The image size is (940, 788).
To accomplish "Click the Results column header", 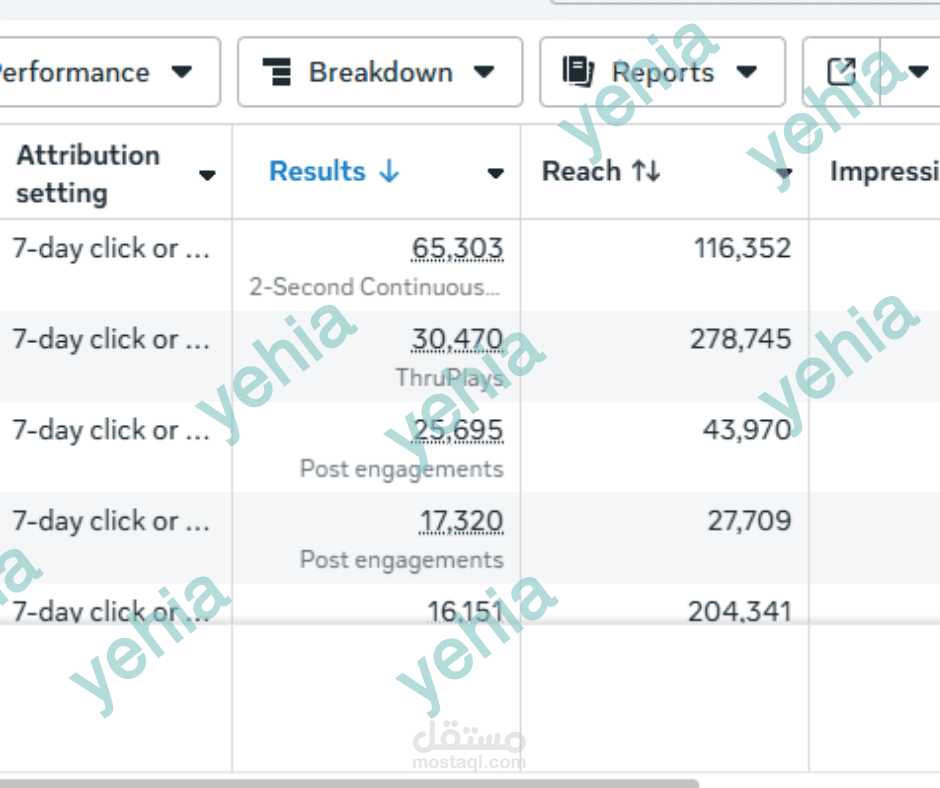I will (318, 172).
